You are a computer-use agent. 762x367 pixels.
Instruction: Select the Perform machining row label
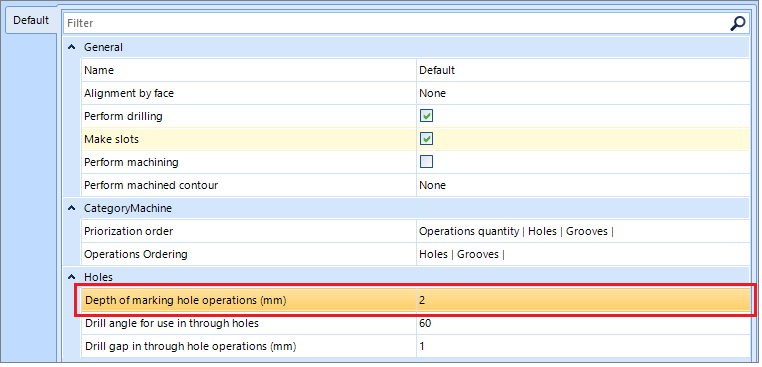(131, 162)
